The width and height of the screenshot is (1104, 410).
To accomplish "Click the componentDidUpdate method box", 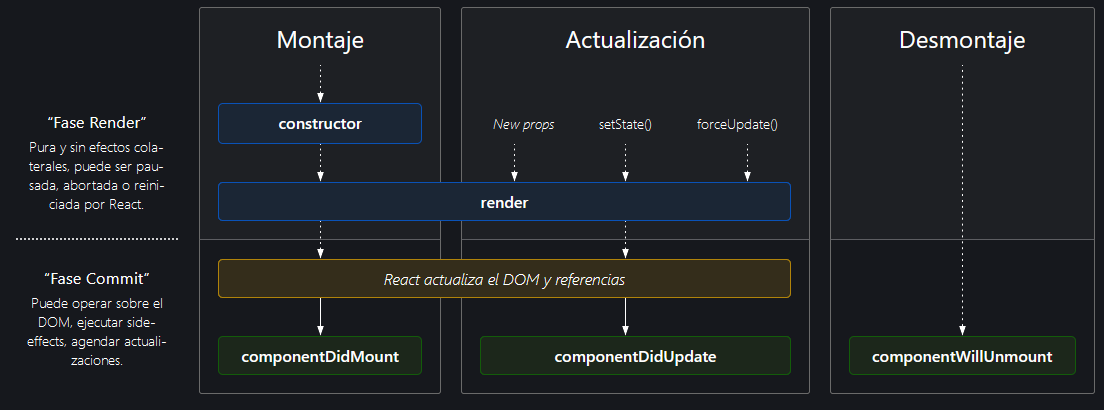I will pos(635,356).
